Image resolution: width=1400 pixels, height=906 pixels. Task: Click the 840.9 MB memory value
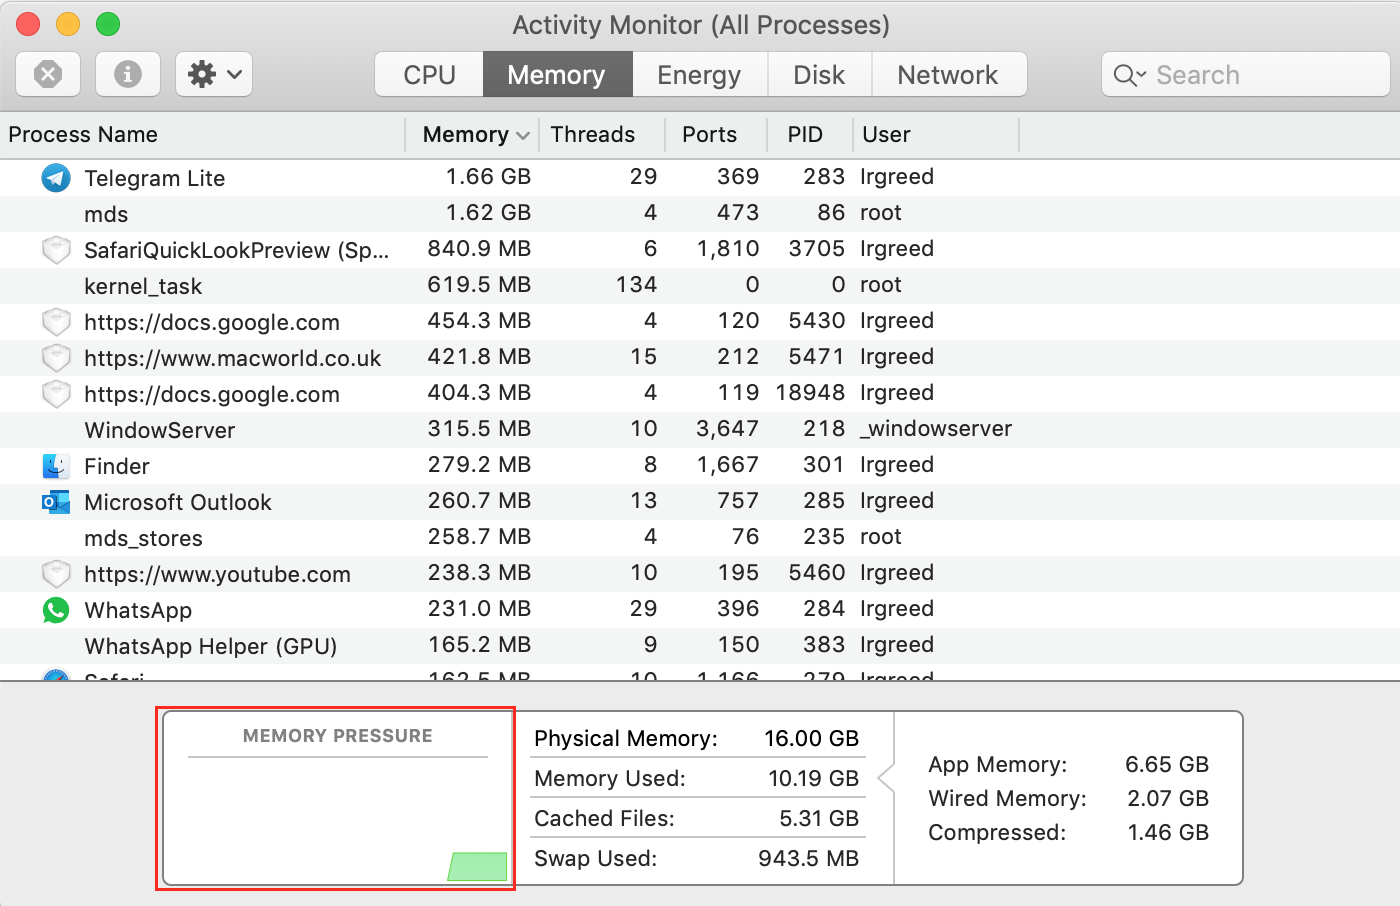(479, 249)
